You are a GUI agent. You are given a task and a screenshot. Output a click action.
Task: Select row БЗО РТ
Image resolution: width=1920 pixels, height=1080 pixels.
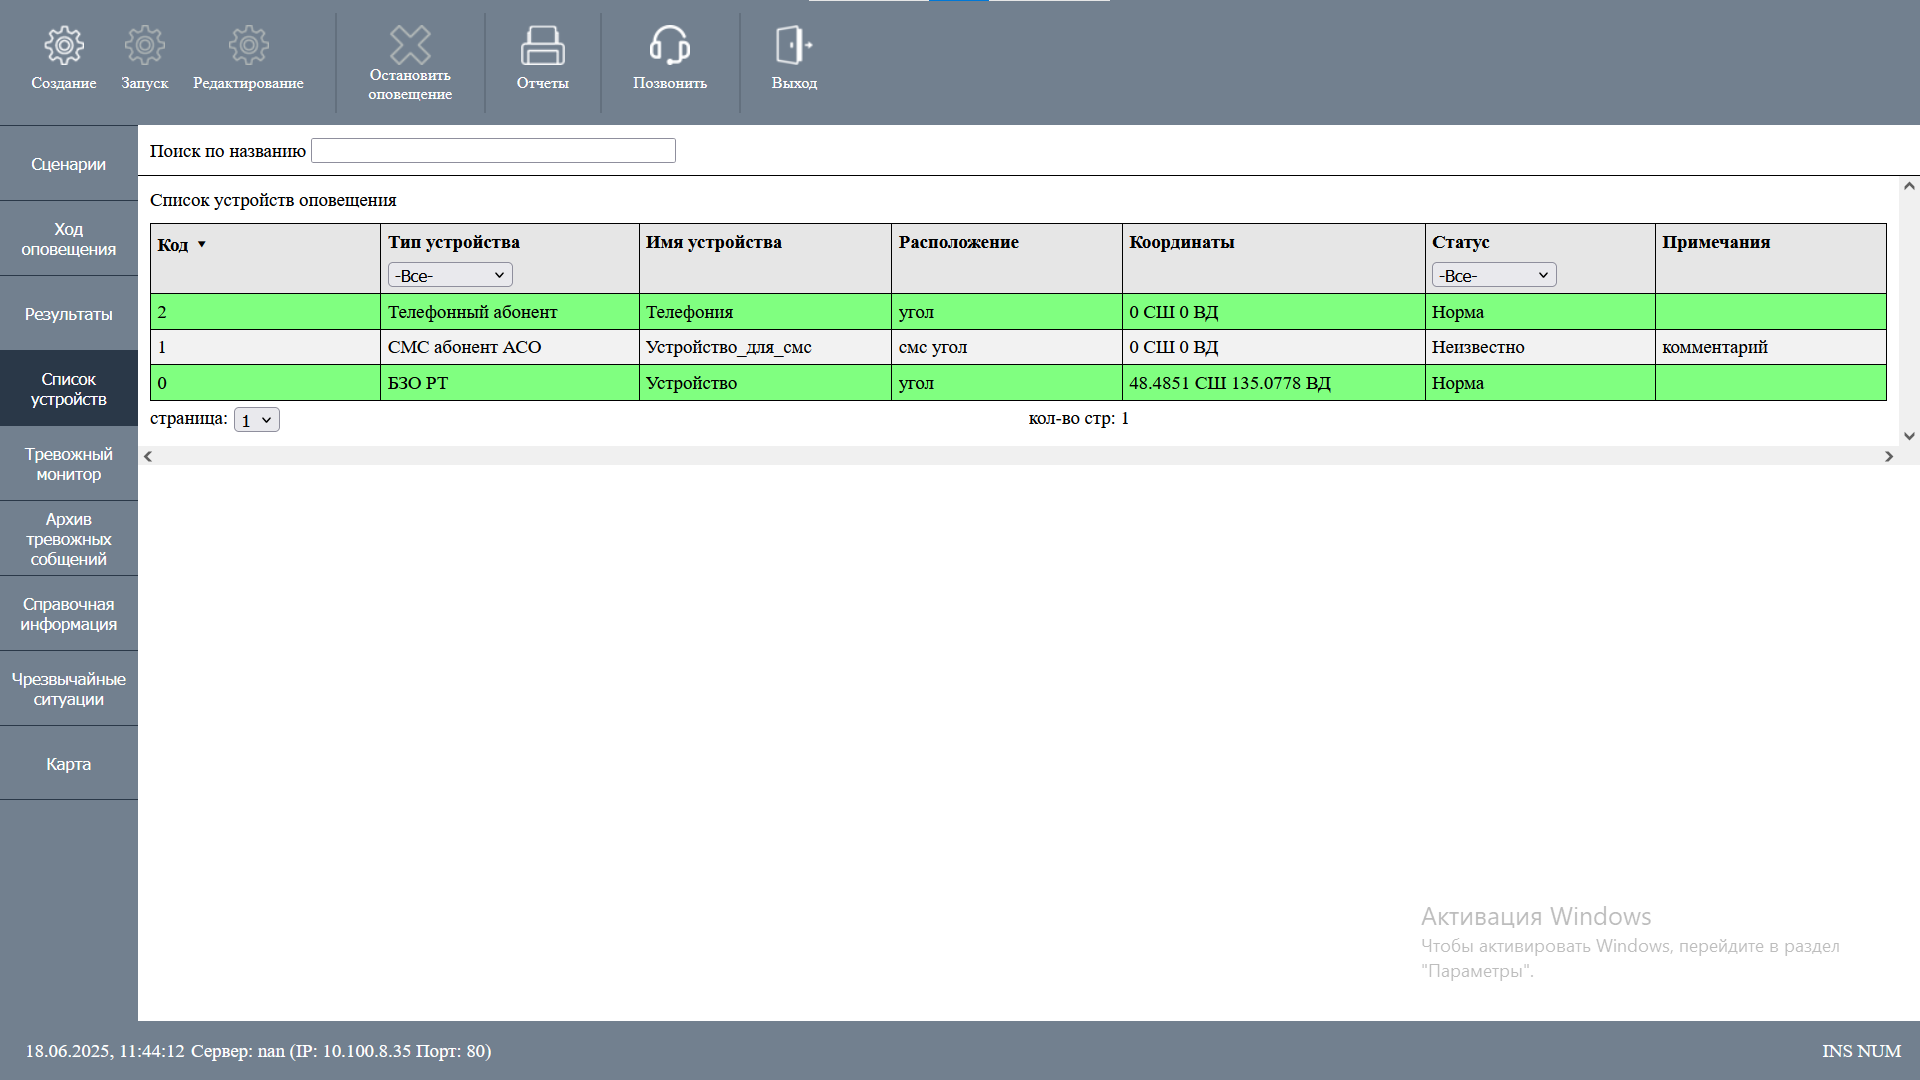1018,383
